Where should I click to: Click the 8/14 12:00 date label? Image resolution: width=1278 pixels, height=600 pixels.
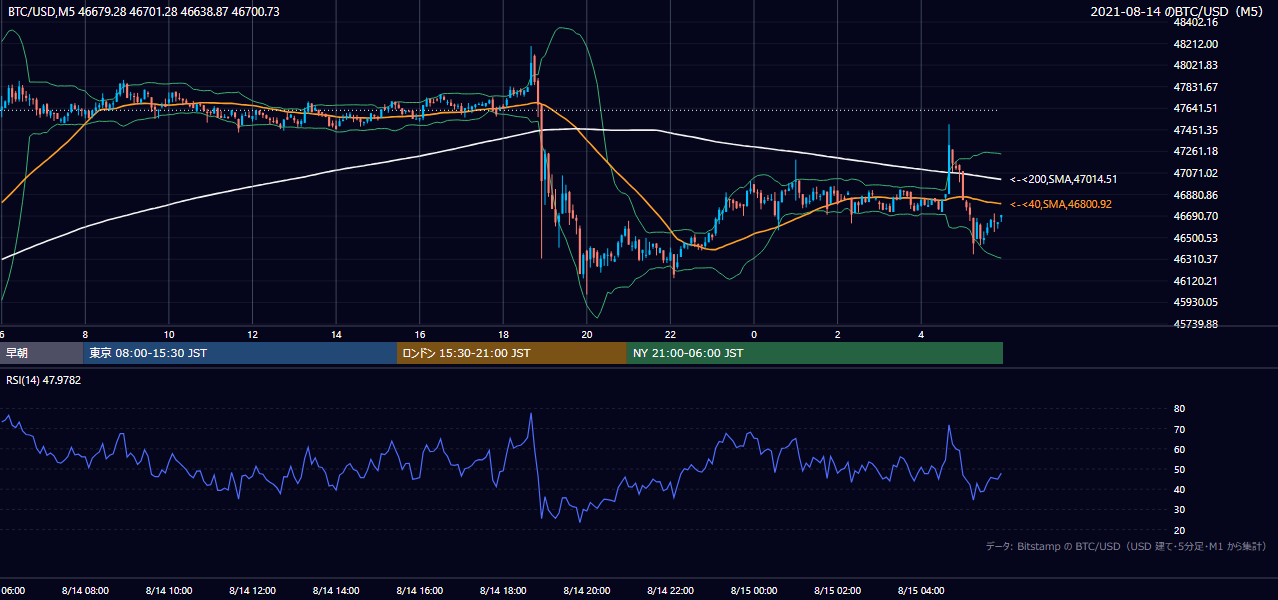[252, 591]
